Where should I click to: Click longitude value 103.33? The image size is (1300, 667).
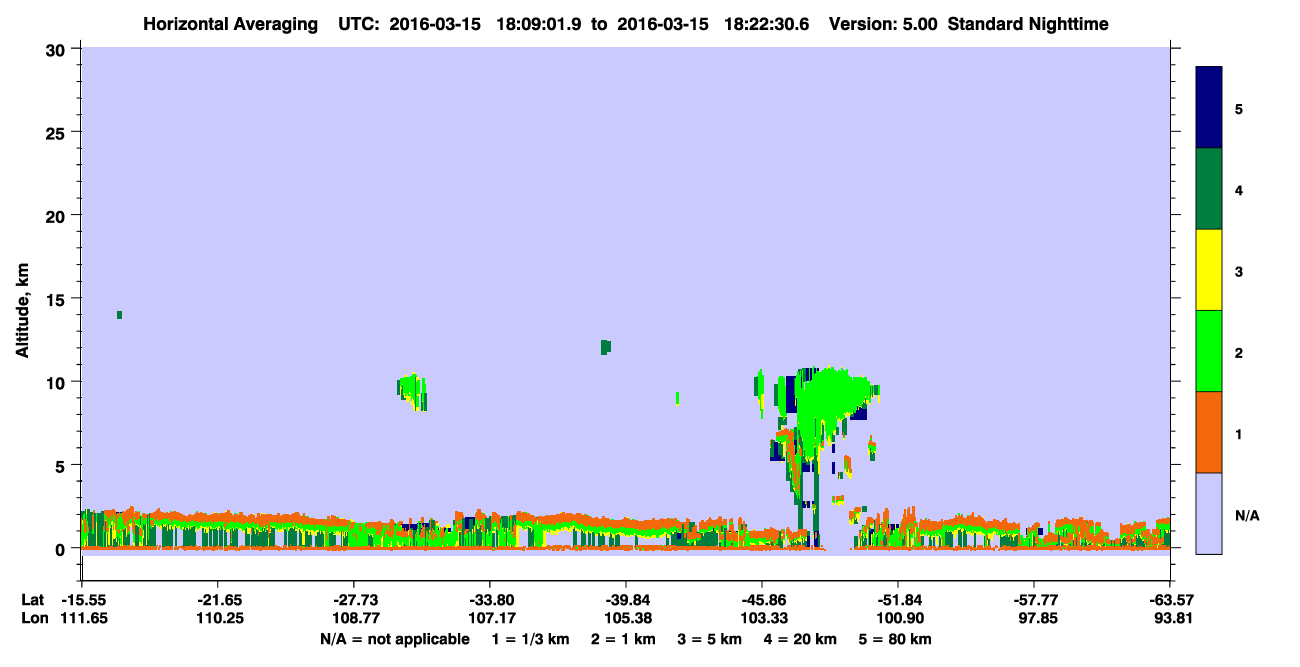[762, 618]
